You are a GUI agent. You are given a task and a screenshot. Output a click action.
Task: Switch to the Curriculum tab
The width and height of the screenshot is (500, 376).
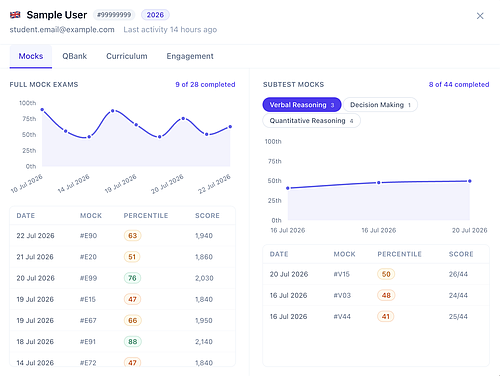point(127,56)
